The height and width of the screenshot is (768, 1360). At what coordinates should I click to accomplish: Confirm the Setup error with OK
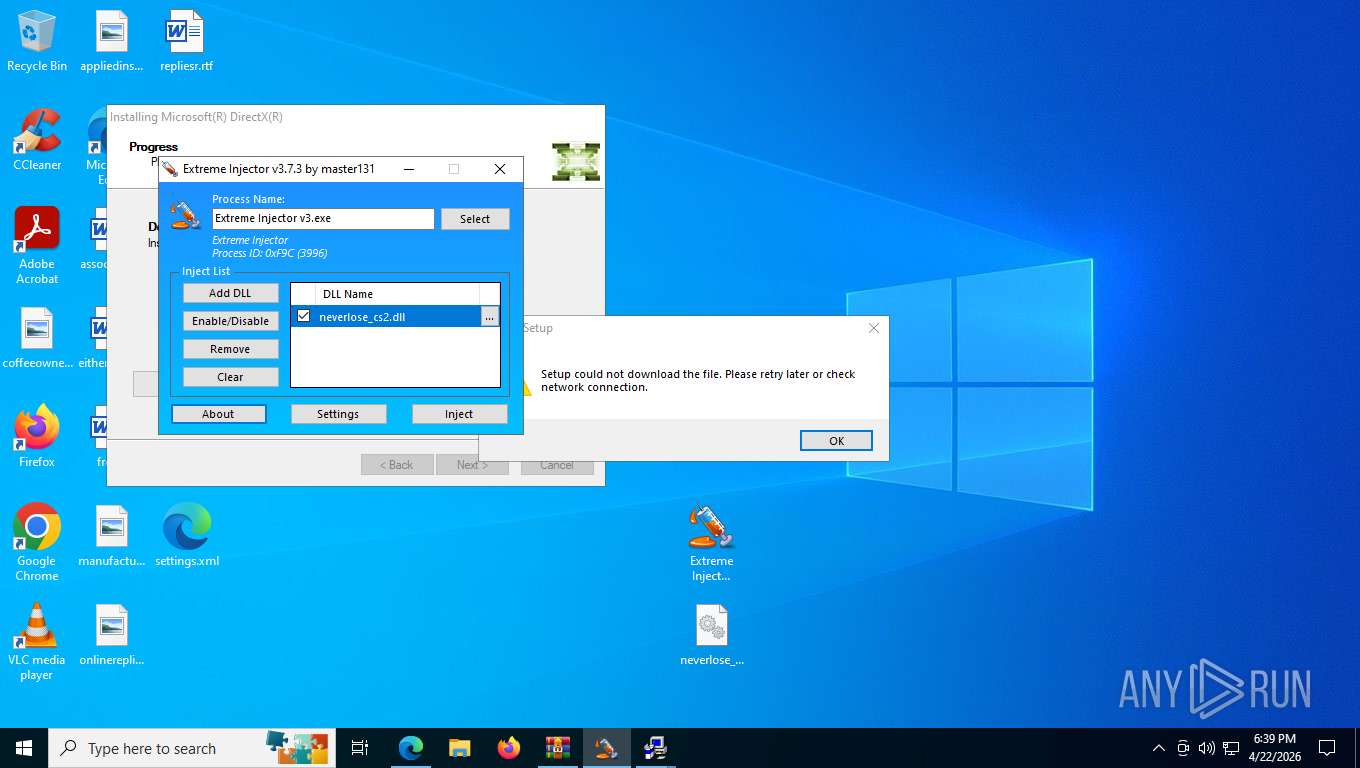pyautogui.click(x=836, y=441)
